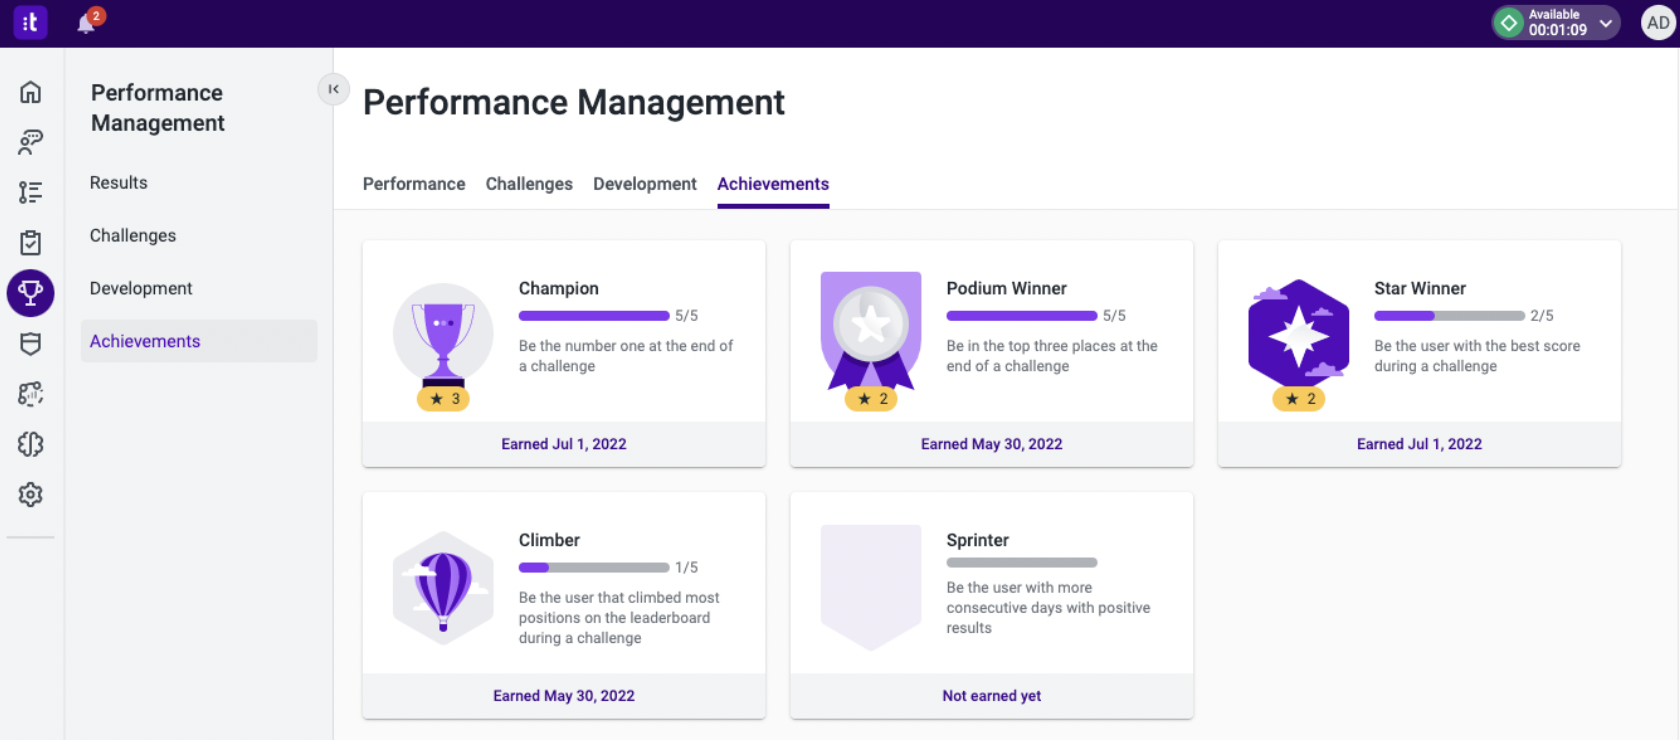This screenshot has width=1680, height=740.
Task: Click the Climber balloon badge
Action: pyautogui.click(x=443, y=588)
